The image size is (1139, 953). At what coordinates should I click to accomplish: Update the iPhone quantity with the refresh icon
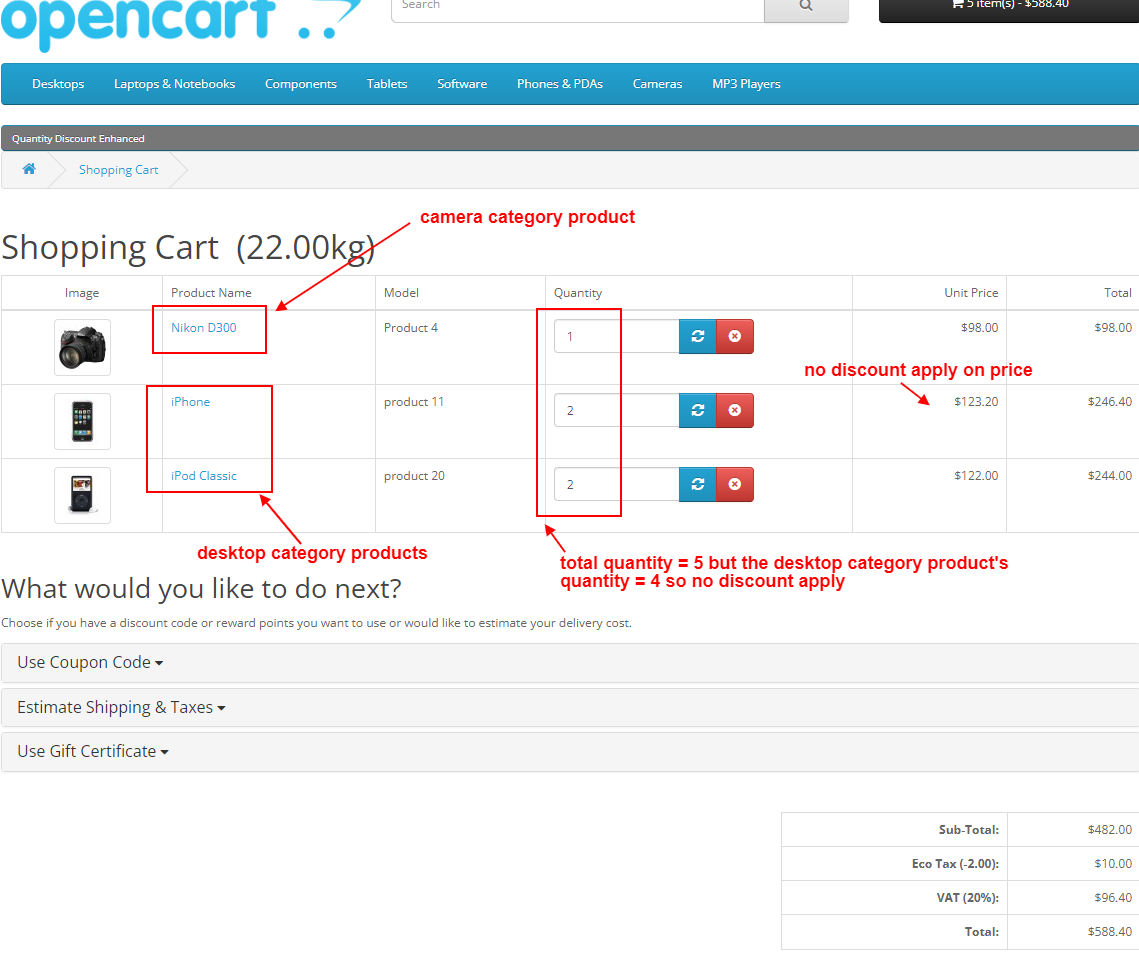click(697, 410)
